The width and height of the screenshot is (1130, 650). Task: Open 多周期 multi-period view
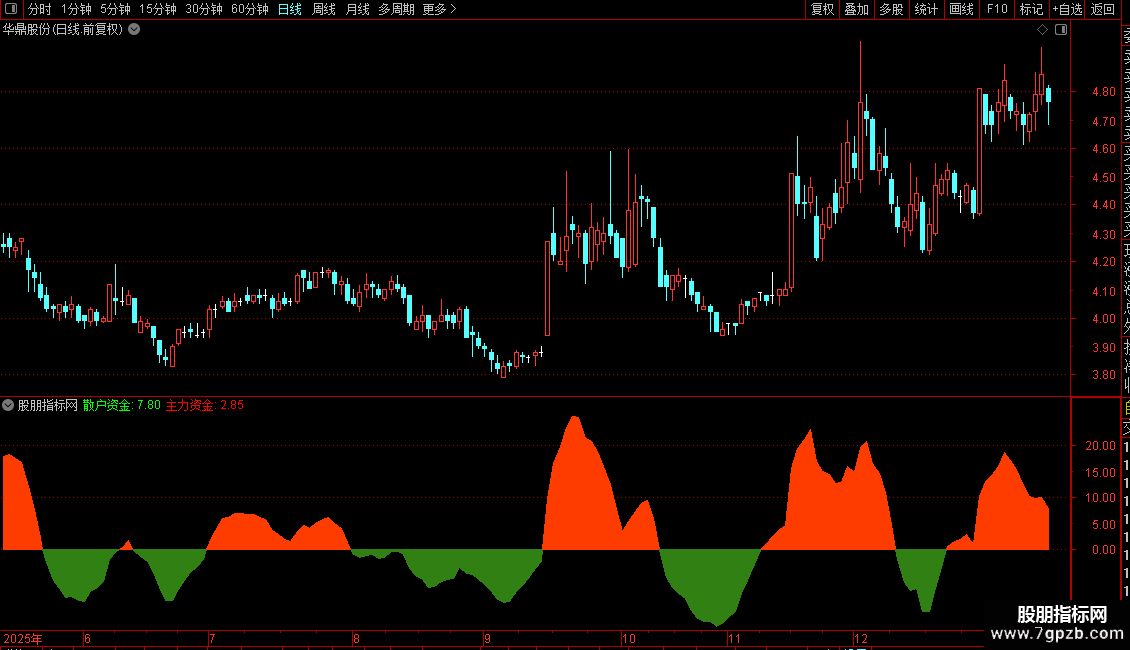(x=396, y=9)
